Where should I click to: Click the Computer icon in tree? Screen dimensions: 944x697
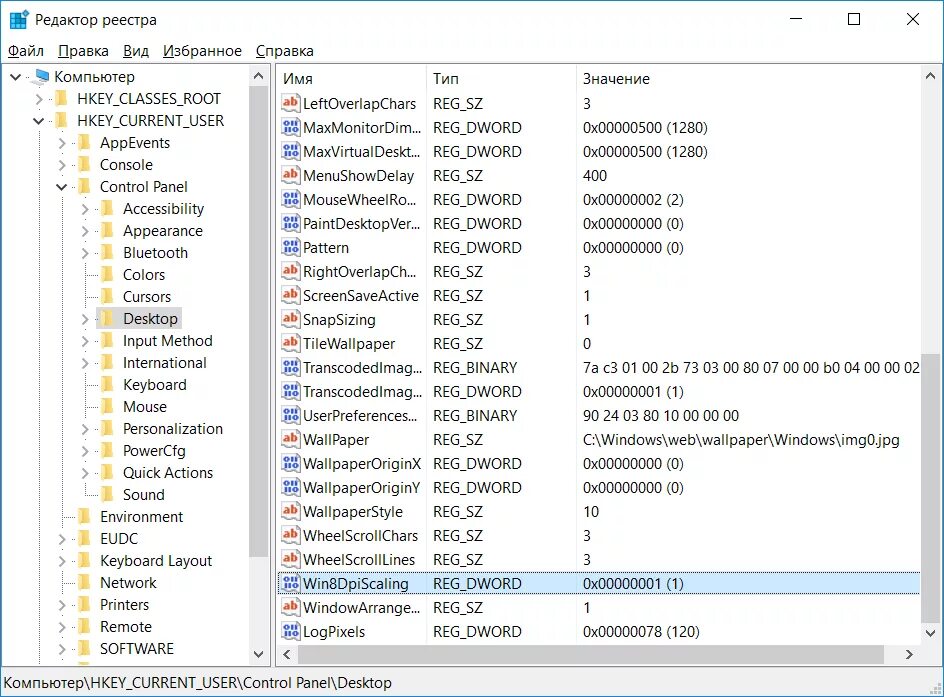[42, 76]
